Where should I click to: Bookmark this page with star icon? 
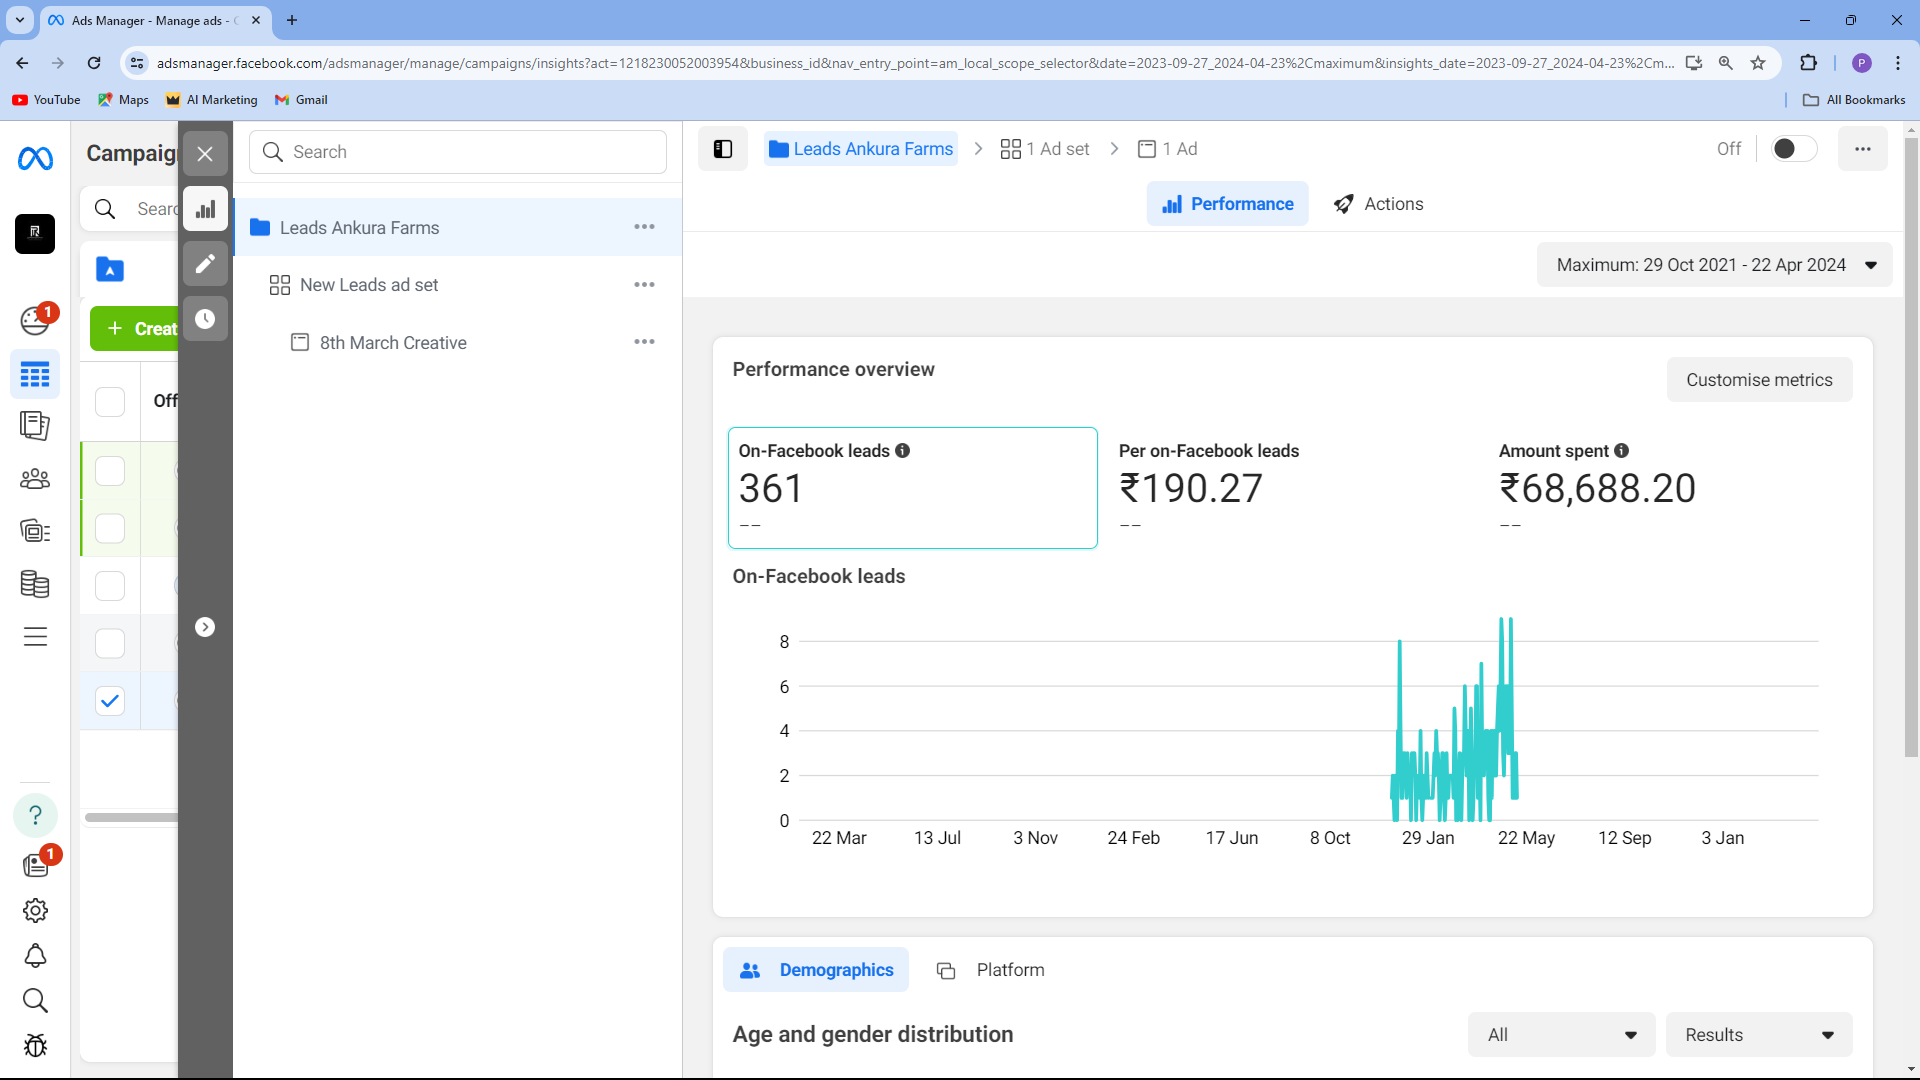coord(1758,63)
